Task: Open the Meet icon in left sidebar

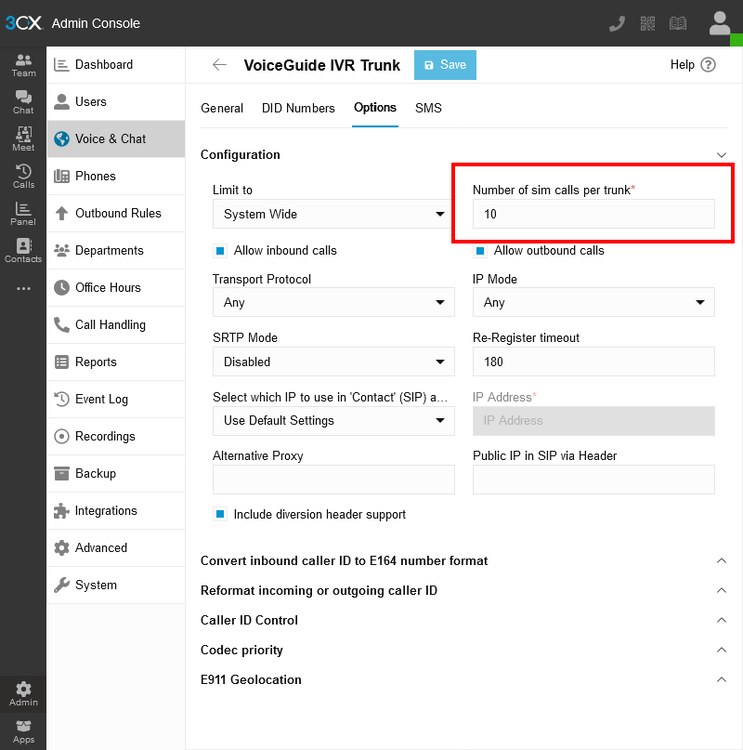Action: (23, 139)
